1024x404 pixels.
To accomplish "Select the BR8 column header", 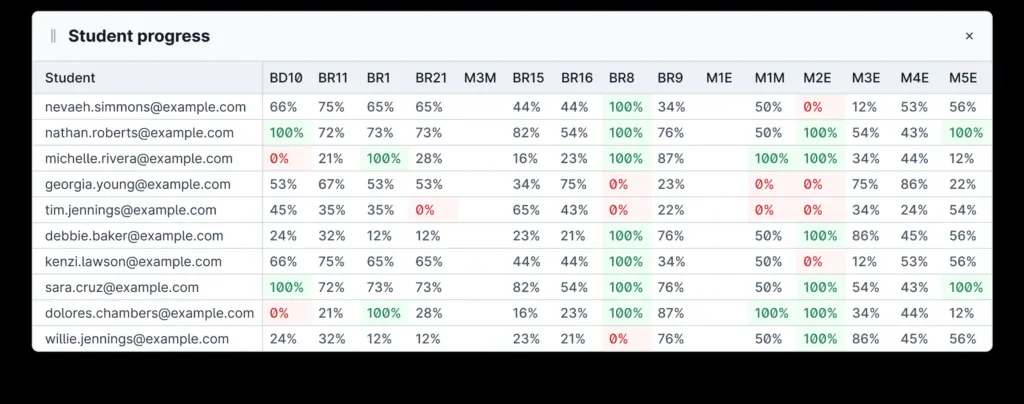I will pyautogui.click(x=621, y=78).
